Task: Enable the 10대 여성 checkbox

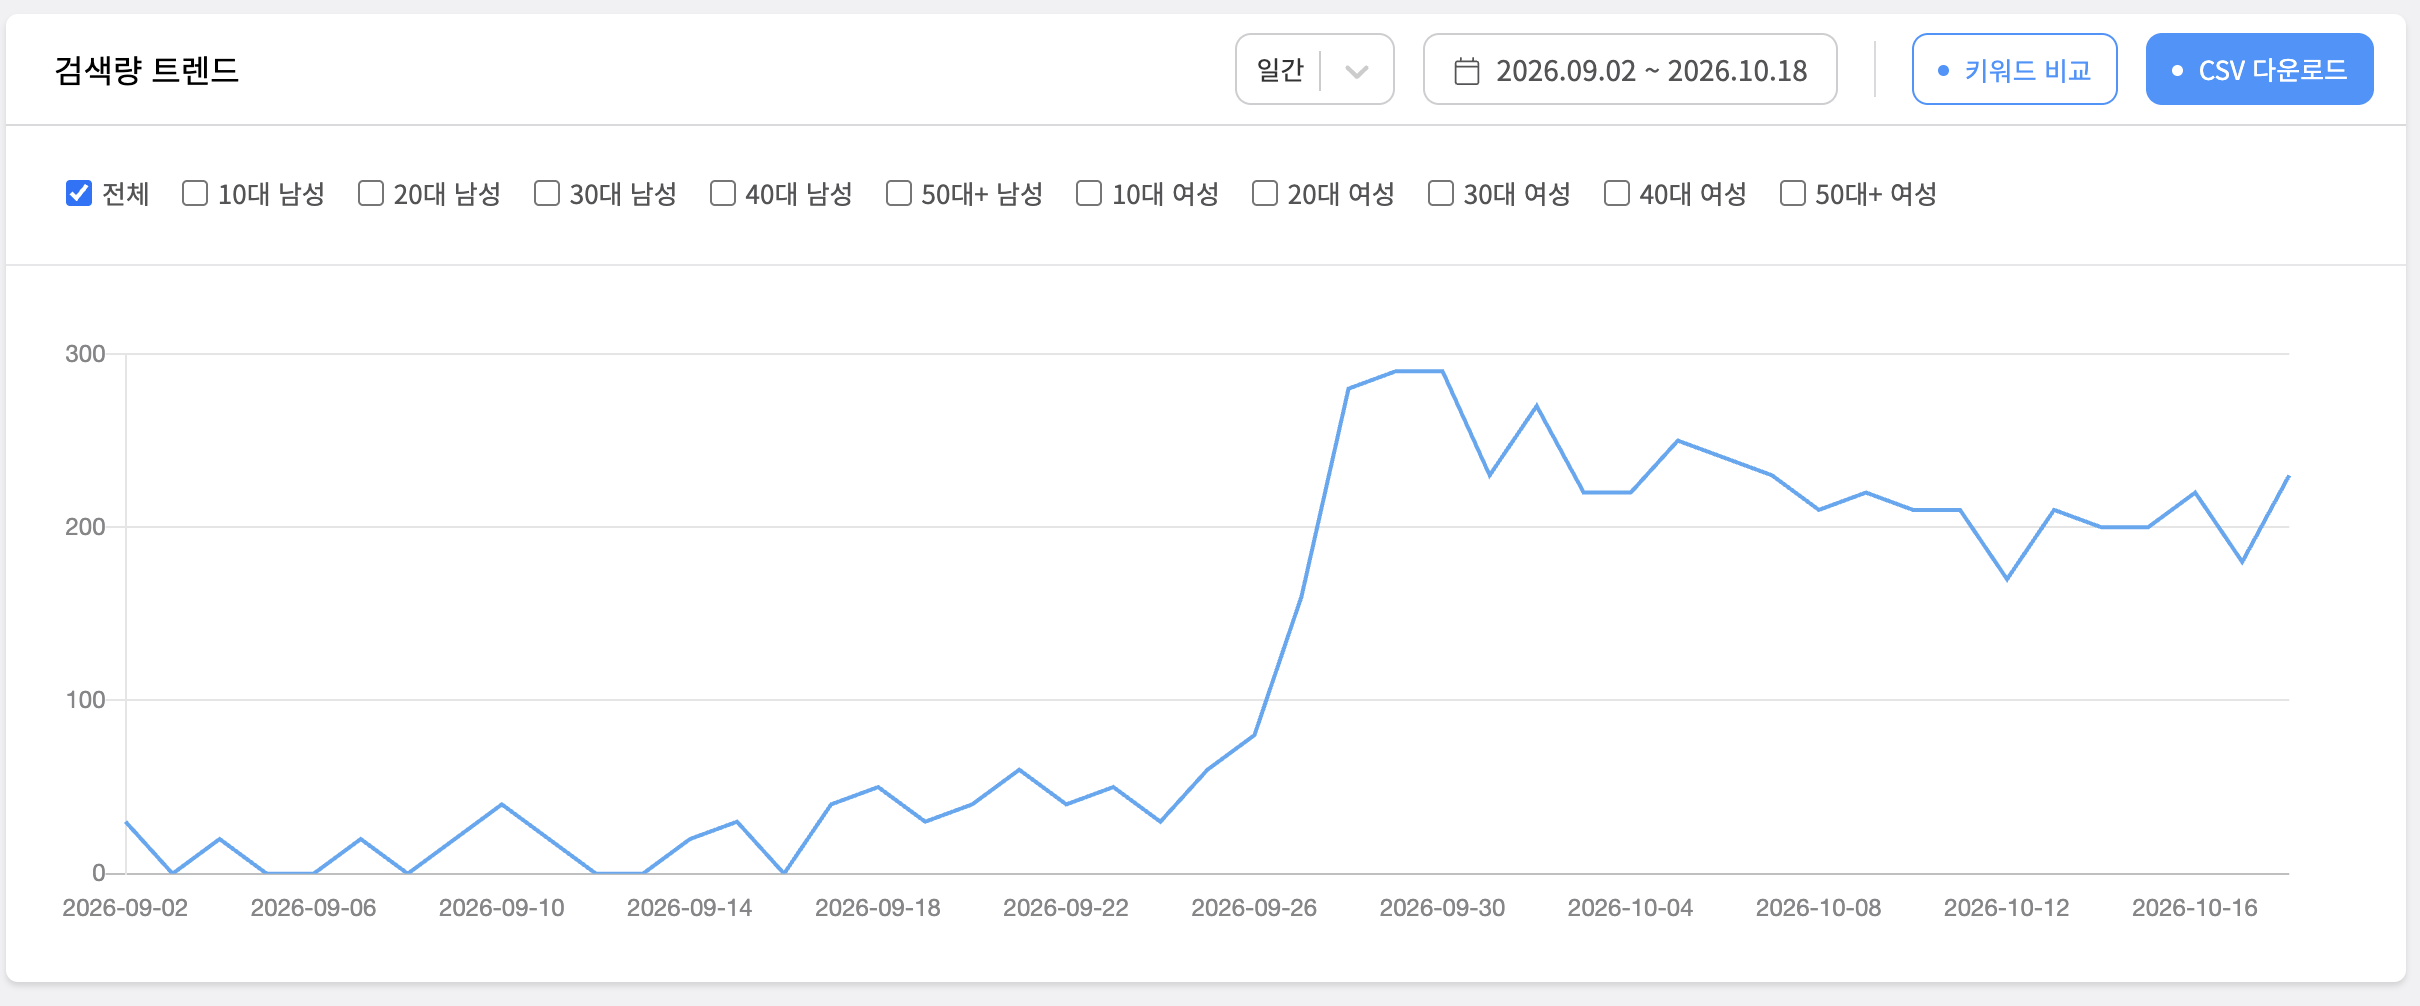Action: coord(1089,193)
